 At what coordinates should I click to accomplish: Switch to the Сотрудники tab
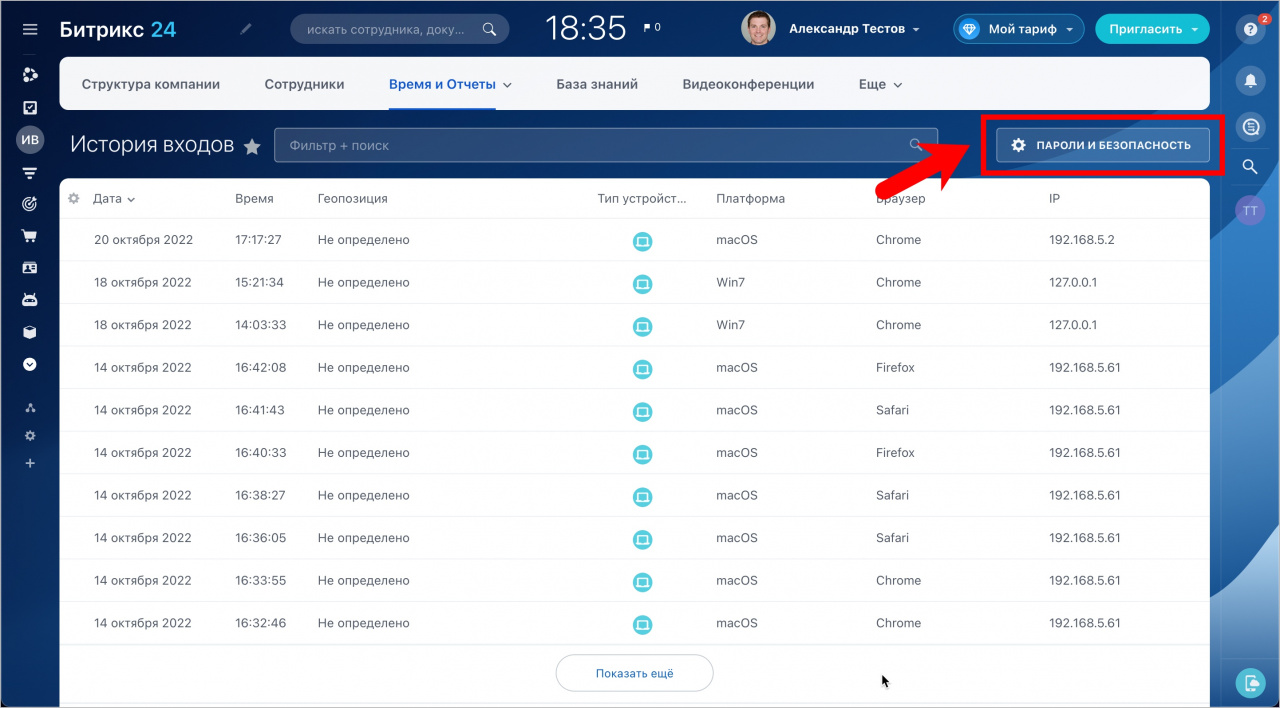304,85
